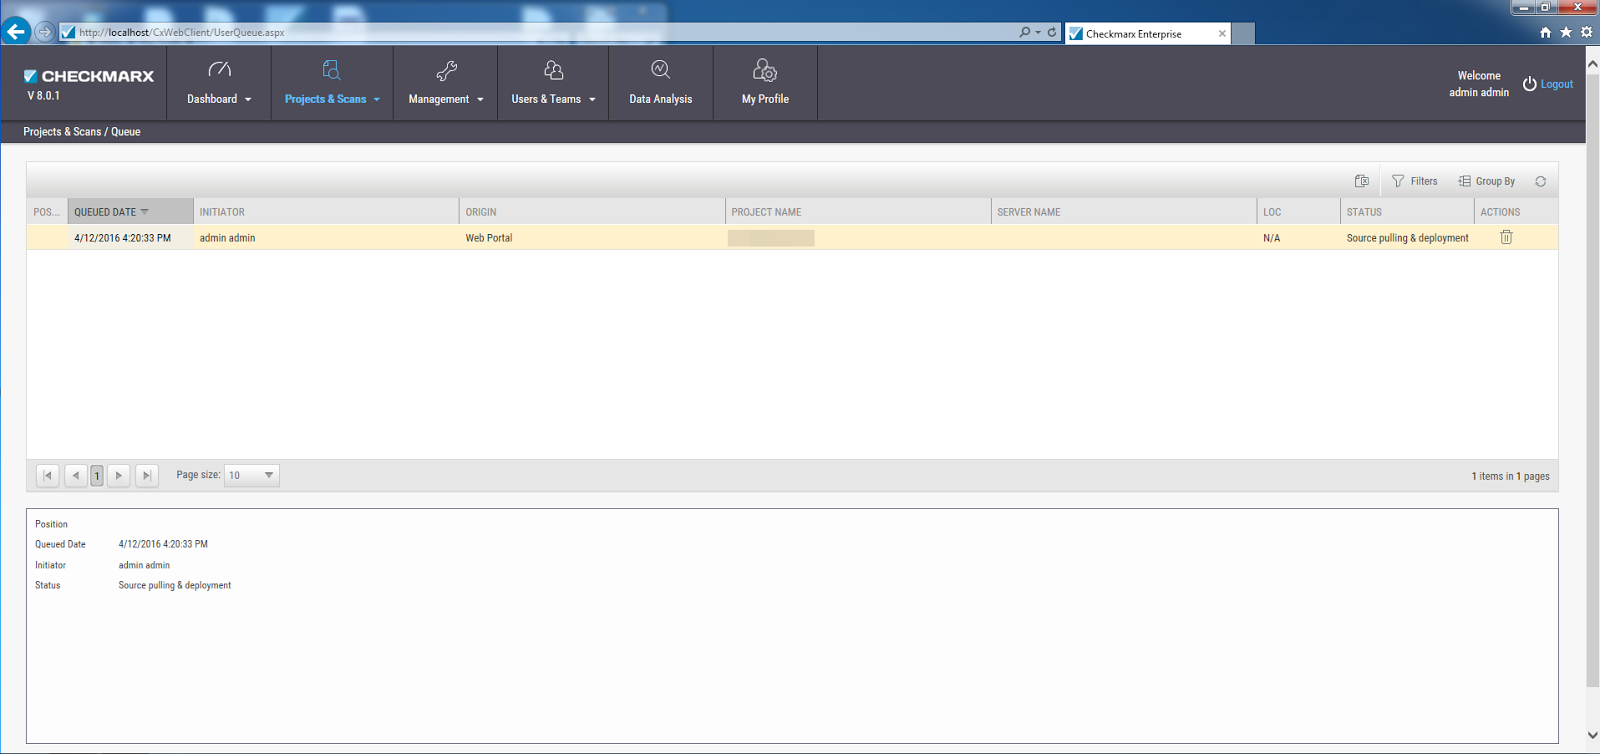Click the refresh queue icon
This screenshot has width=1600, height=754.
pos(1540,181)
